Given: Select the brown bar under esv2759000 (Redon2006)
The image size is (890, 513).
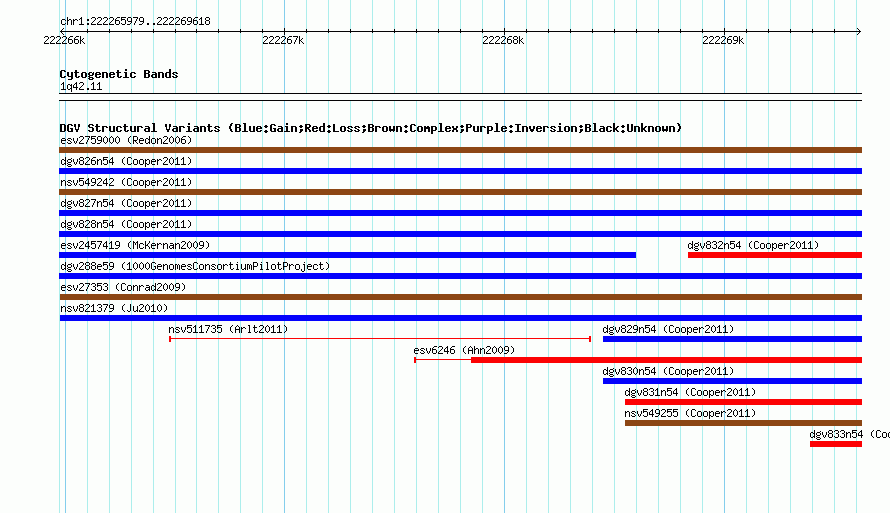Looking at the screenshot, I should (x=460, y=150).
